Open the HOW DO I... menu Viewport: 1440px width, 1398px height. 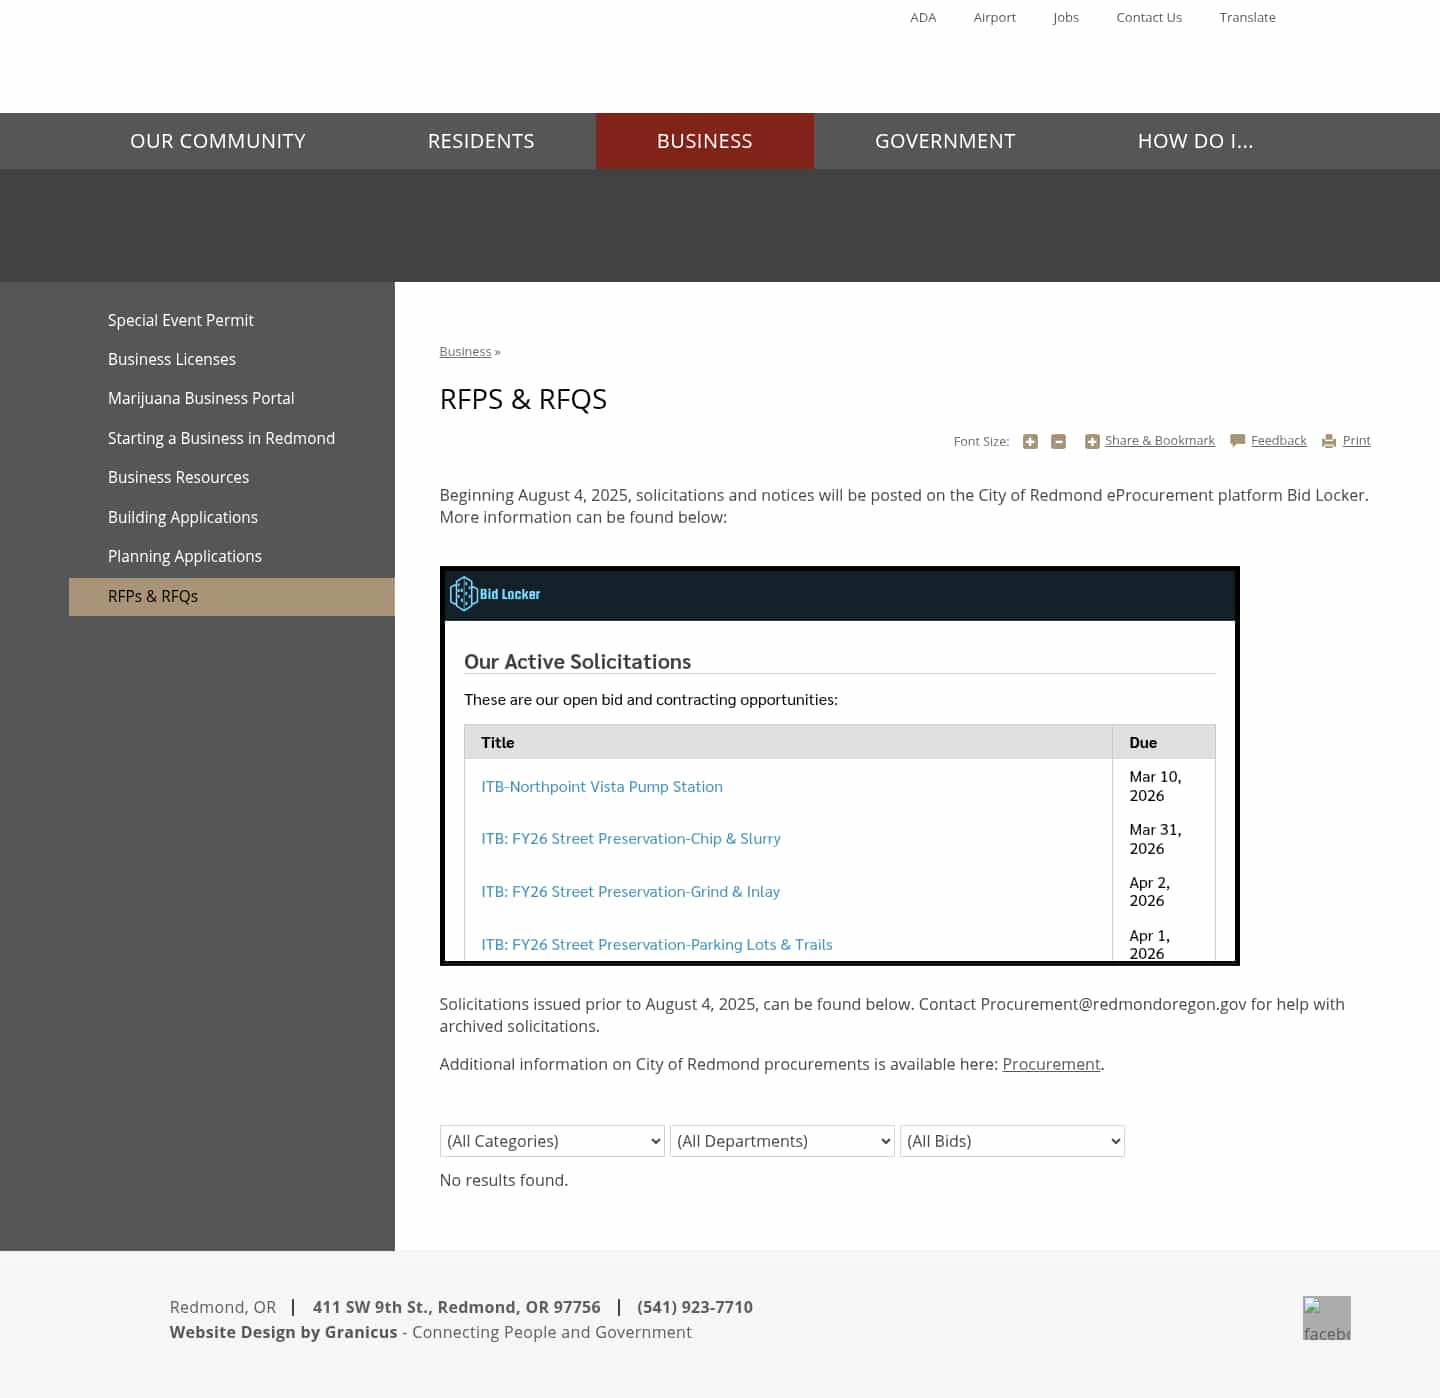(1196, 141)
